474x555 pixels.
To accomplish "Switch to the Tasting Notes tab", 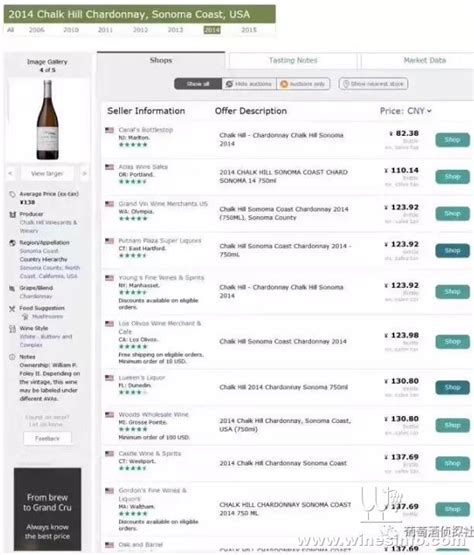I will (x=293, y=61).
